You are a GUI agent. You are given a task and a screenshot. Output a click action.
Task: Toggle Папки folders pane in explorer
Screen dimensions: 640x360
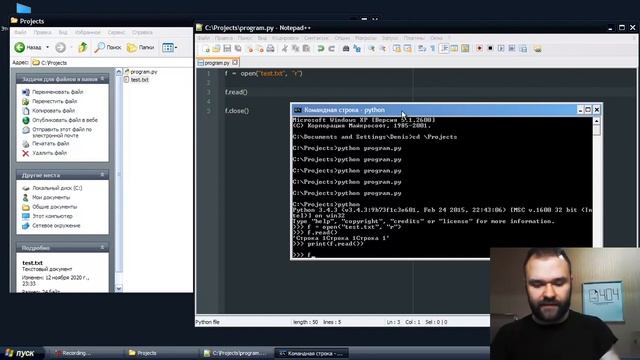click(x=140, y=47)
